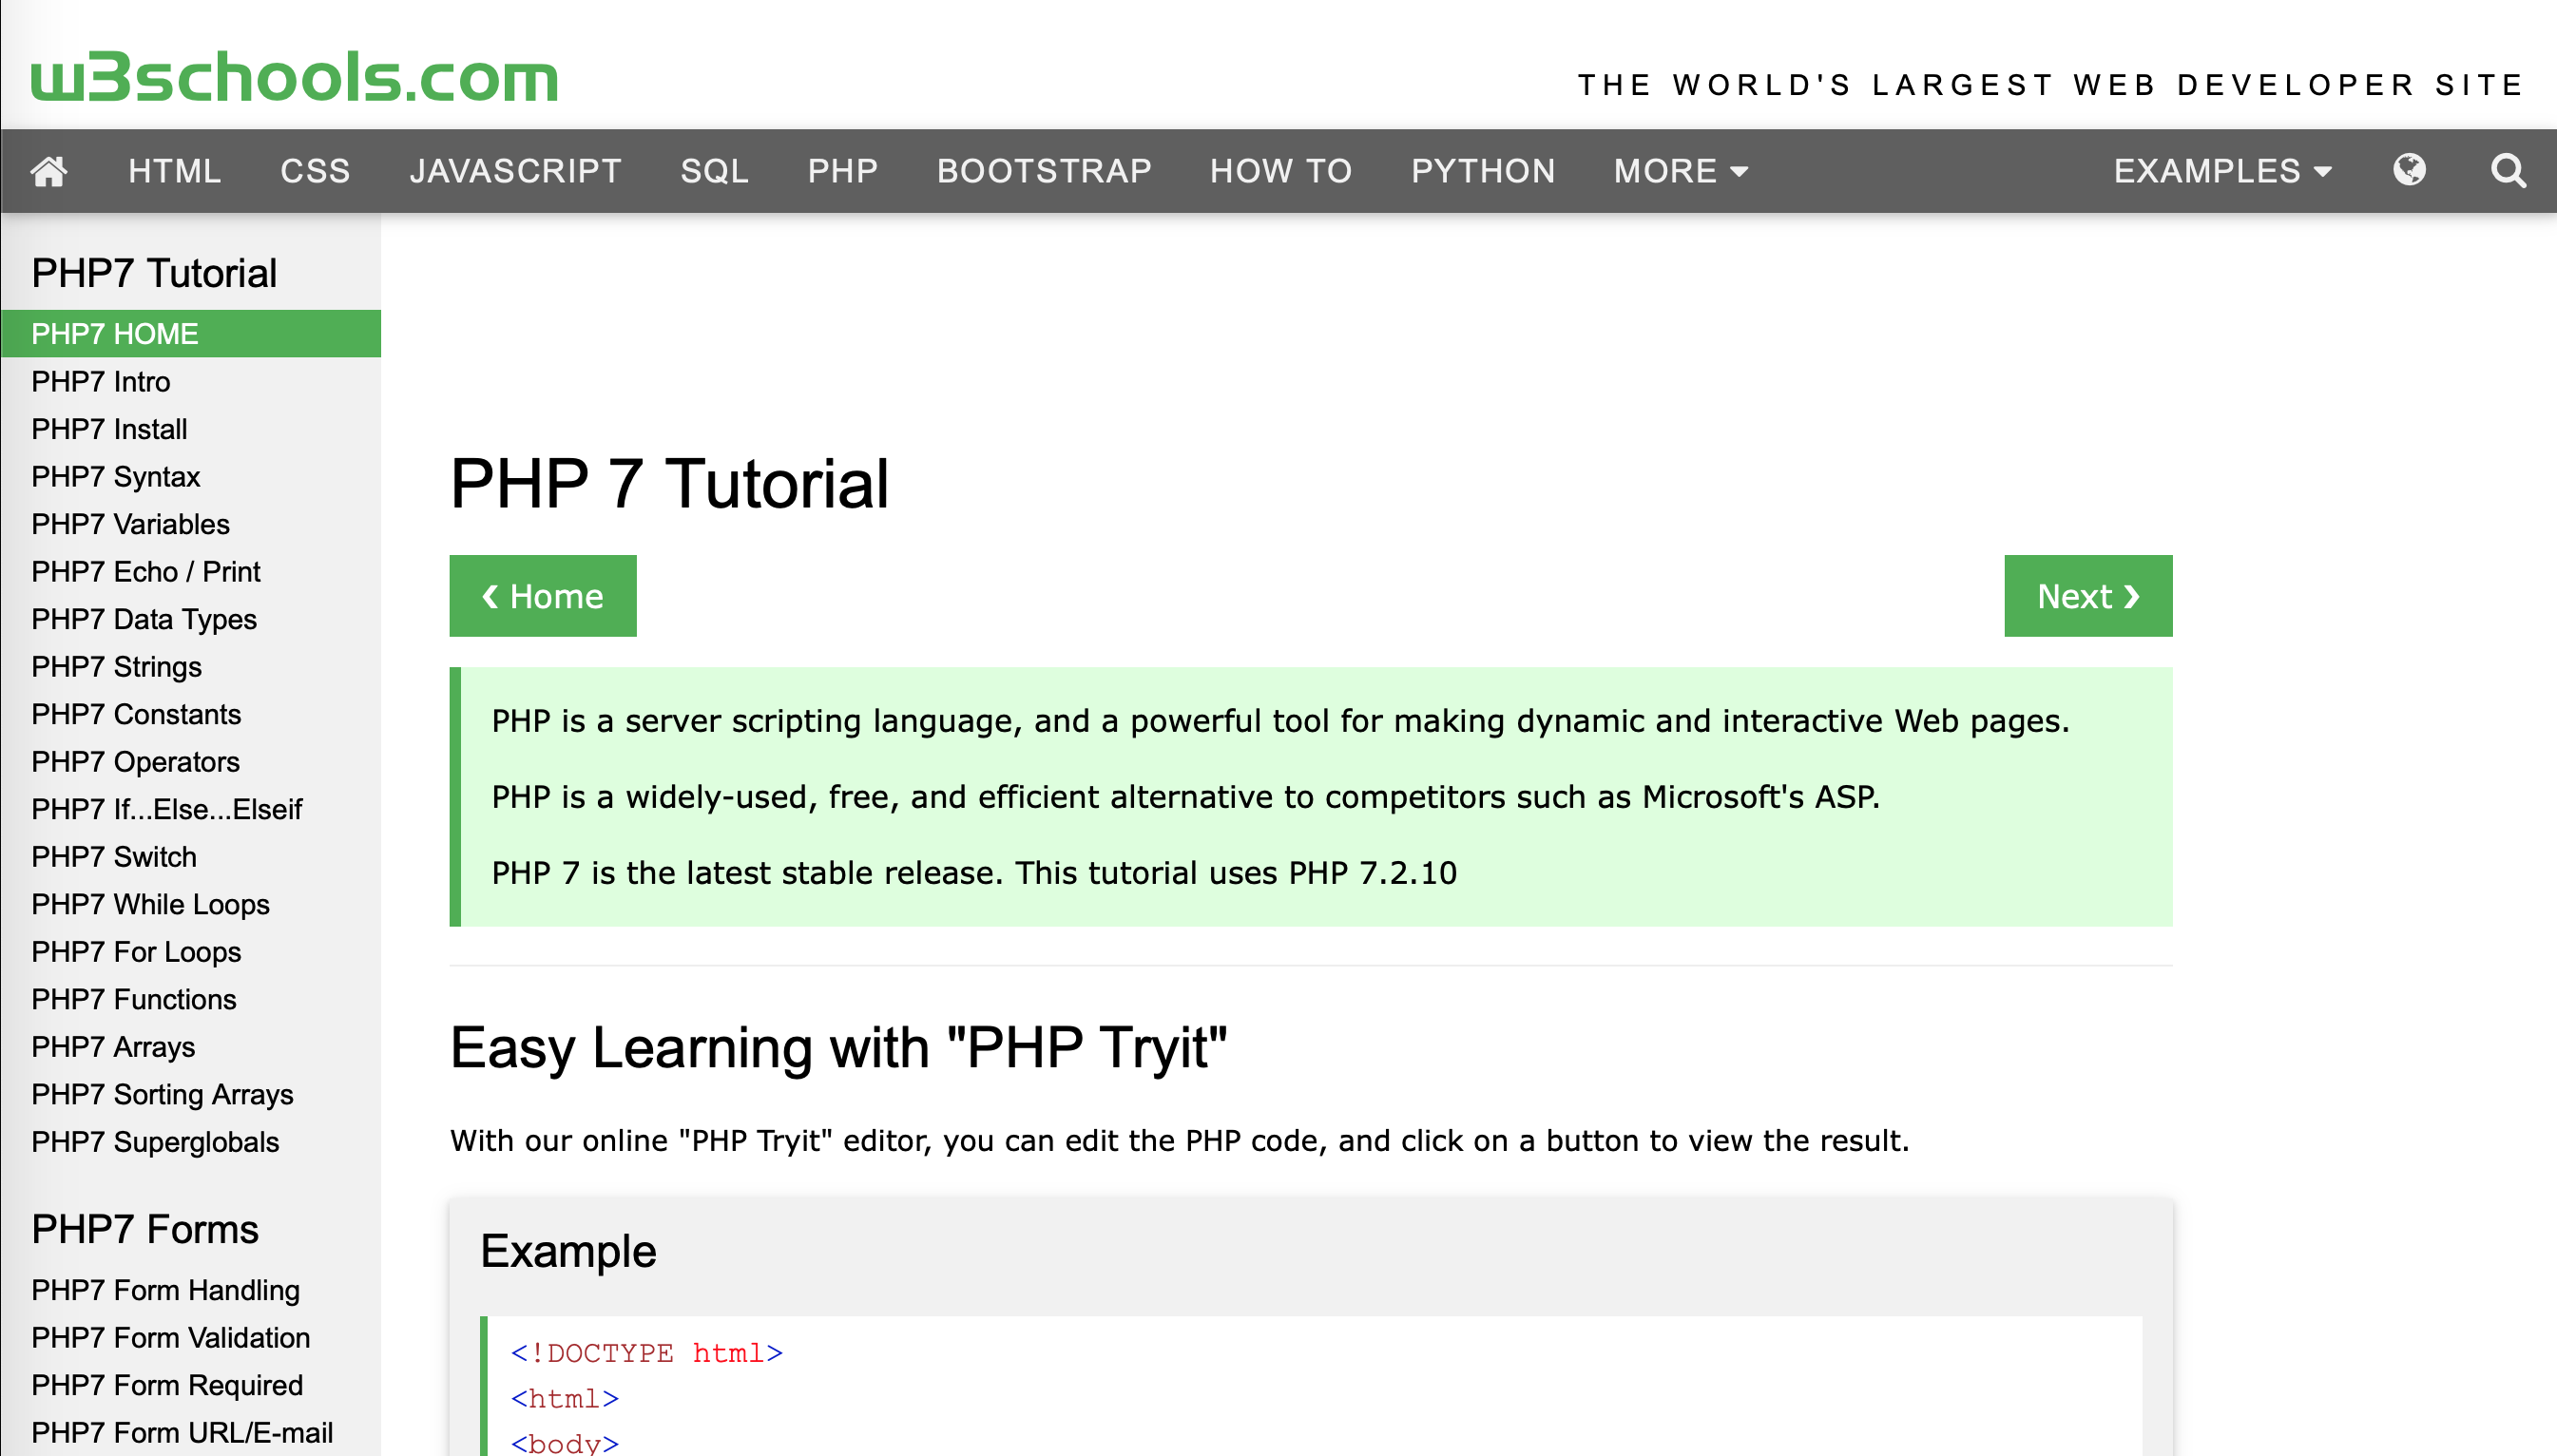Click the globe/language icon
2557x1456 pixels.
[x=2410, y=170]
